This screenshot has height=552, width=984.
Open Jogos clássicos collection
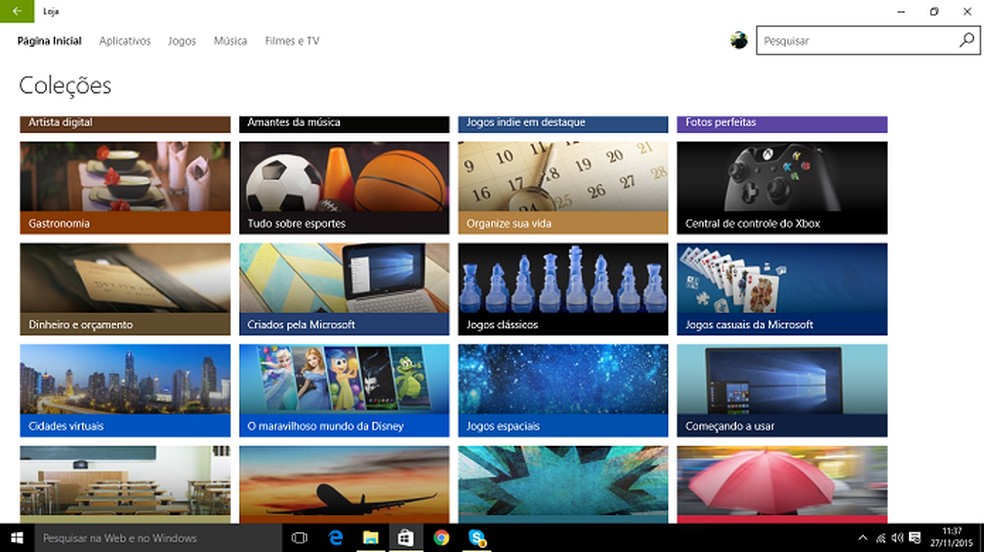(x=563, y=289)
